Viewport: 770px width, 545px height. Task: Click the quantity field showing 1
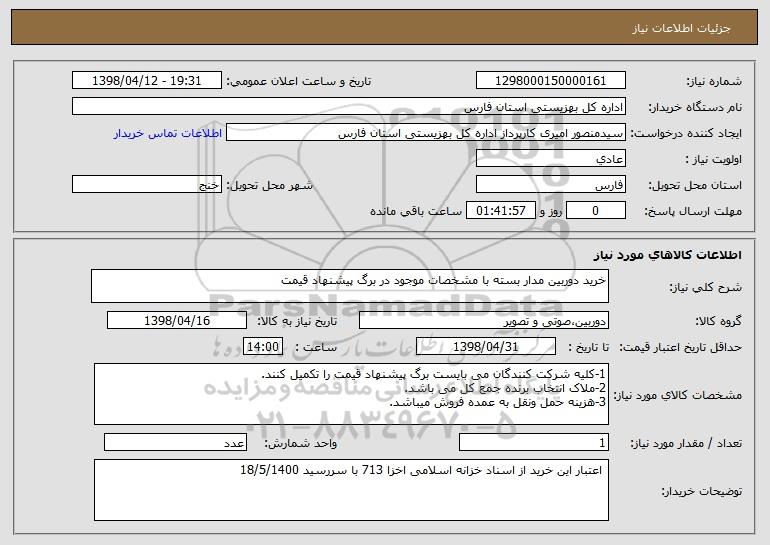[x=534, y=443]
